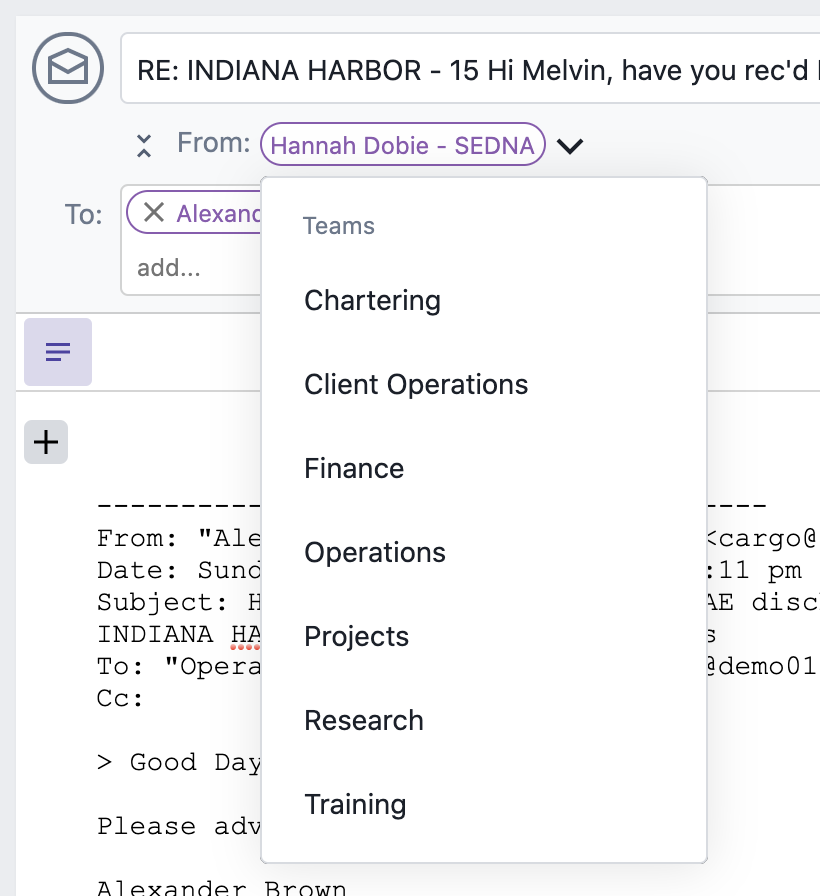Image resolution: width=820 pixels, height=896 pixels.
Task: Click the quoted 'Cc:' line
Action: click(119, 699)
